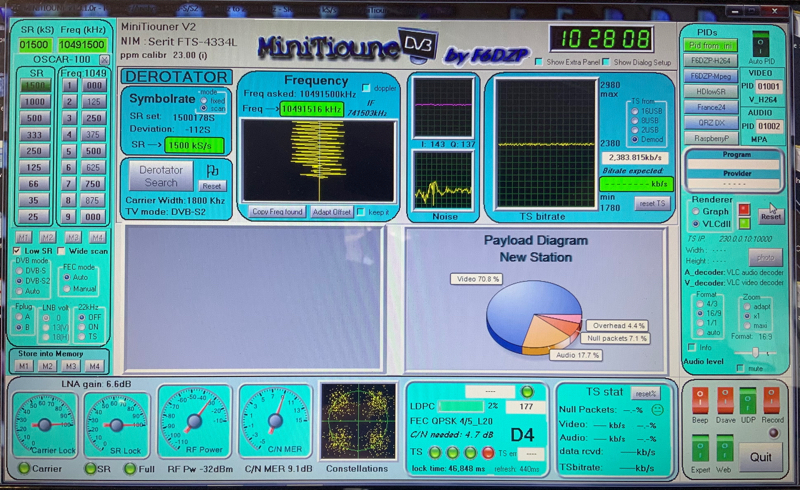Tick the doppler checkbox
This screenshot has width=800, height=490.
pos(366,88)
